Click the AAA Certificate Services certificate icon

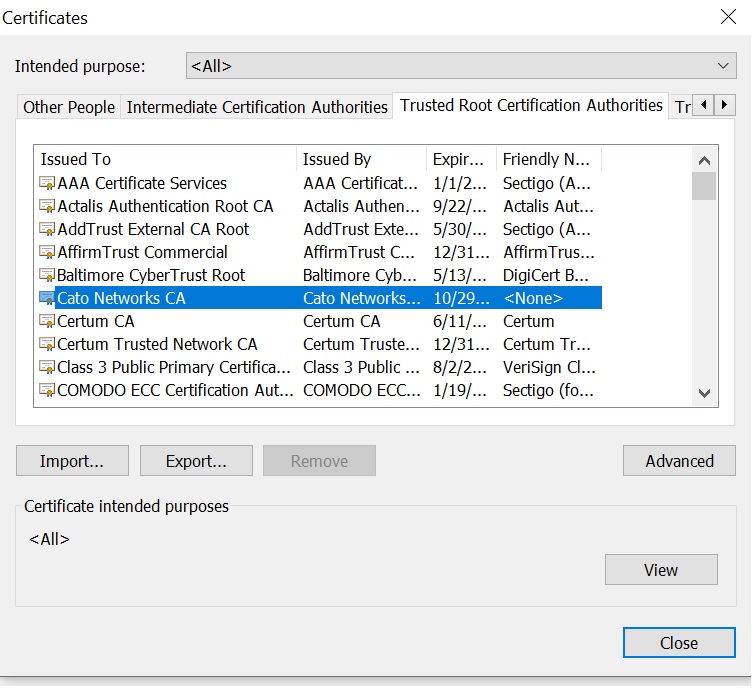tap(47, 183)
